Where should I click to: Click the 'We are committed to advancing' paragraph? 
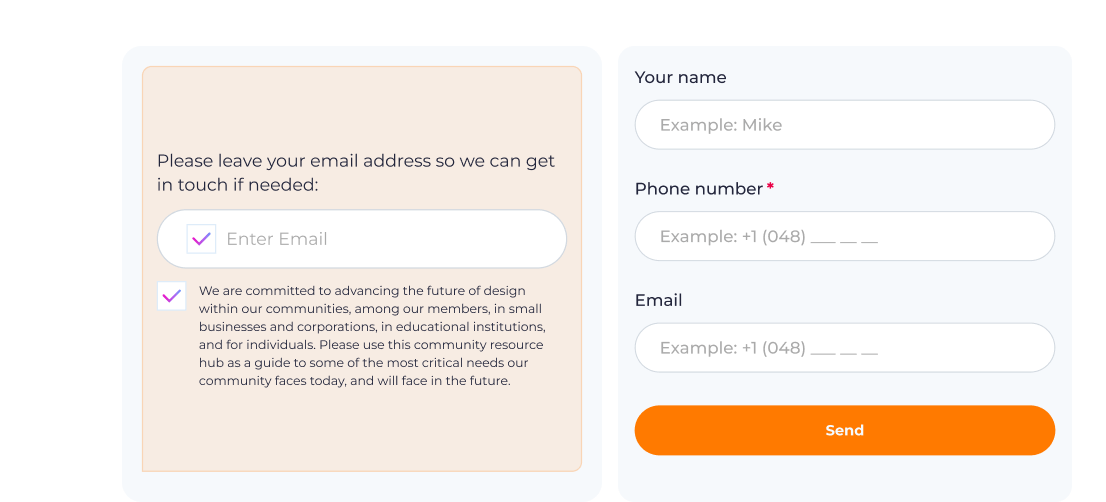[370, 335]
